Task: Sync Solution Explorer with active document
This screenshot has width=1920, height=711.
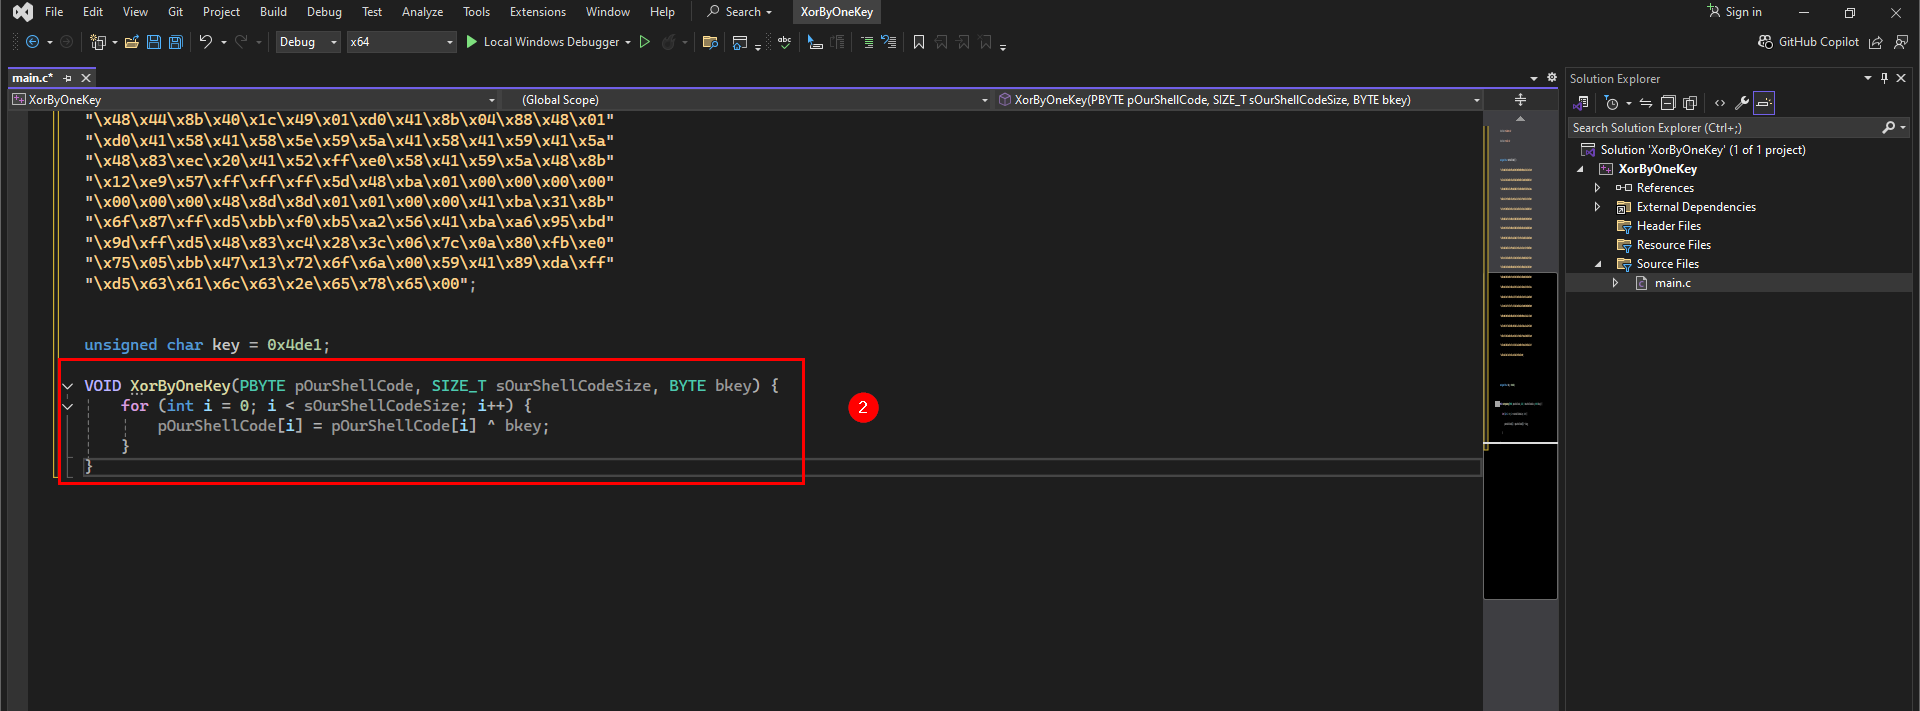Action: pos(1646,103)
